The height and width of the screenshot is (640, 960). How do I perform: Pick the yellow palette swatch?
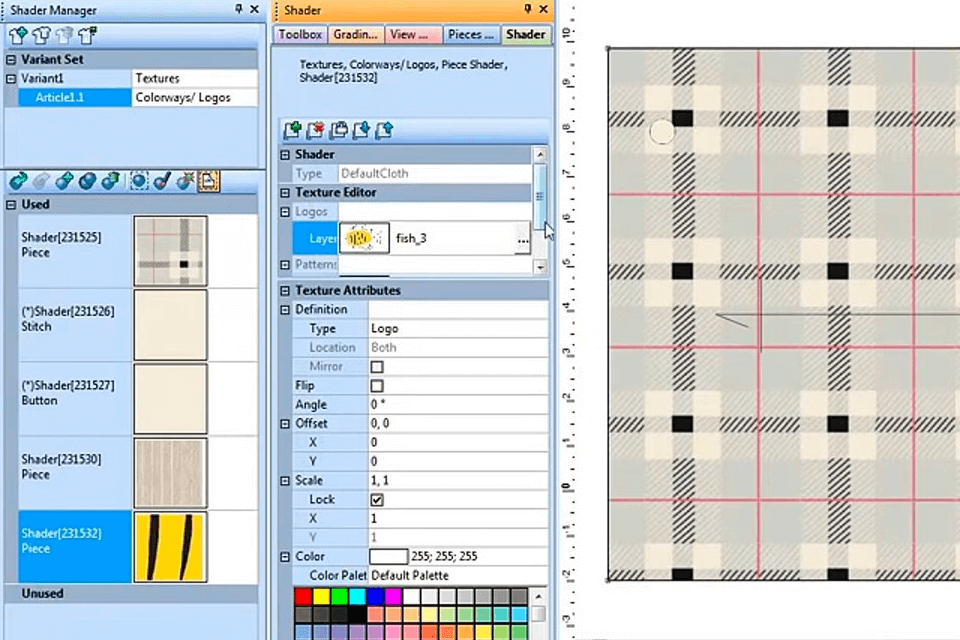[x=321, y=596]
